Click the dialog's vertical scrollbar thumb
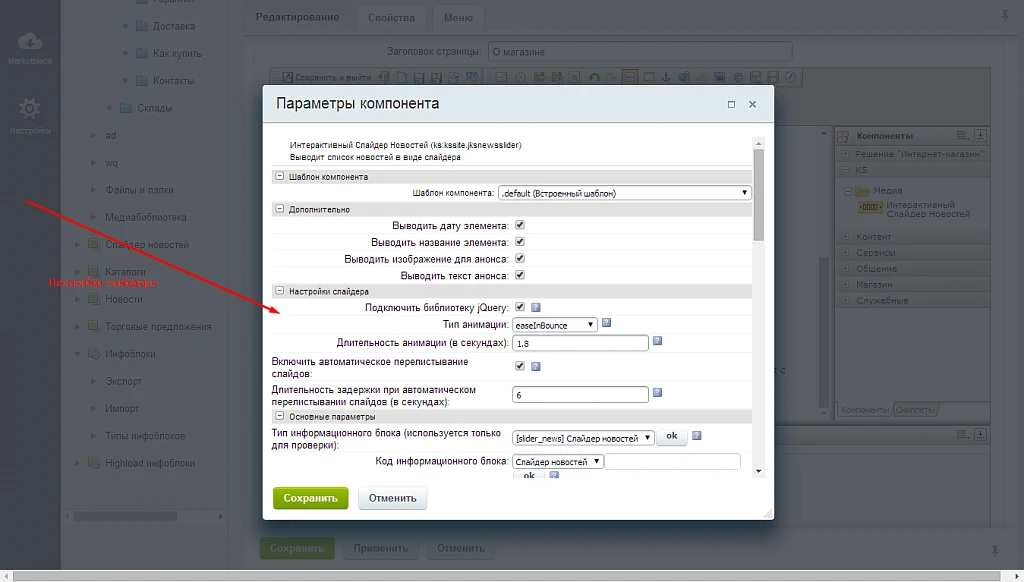 pyautogui.click(x=758, y=195)
